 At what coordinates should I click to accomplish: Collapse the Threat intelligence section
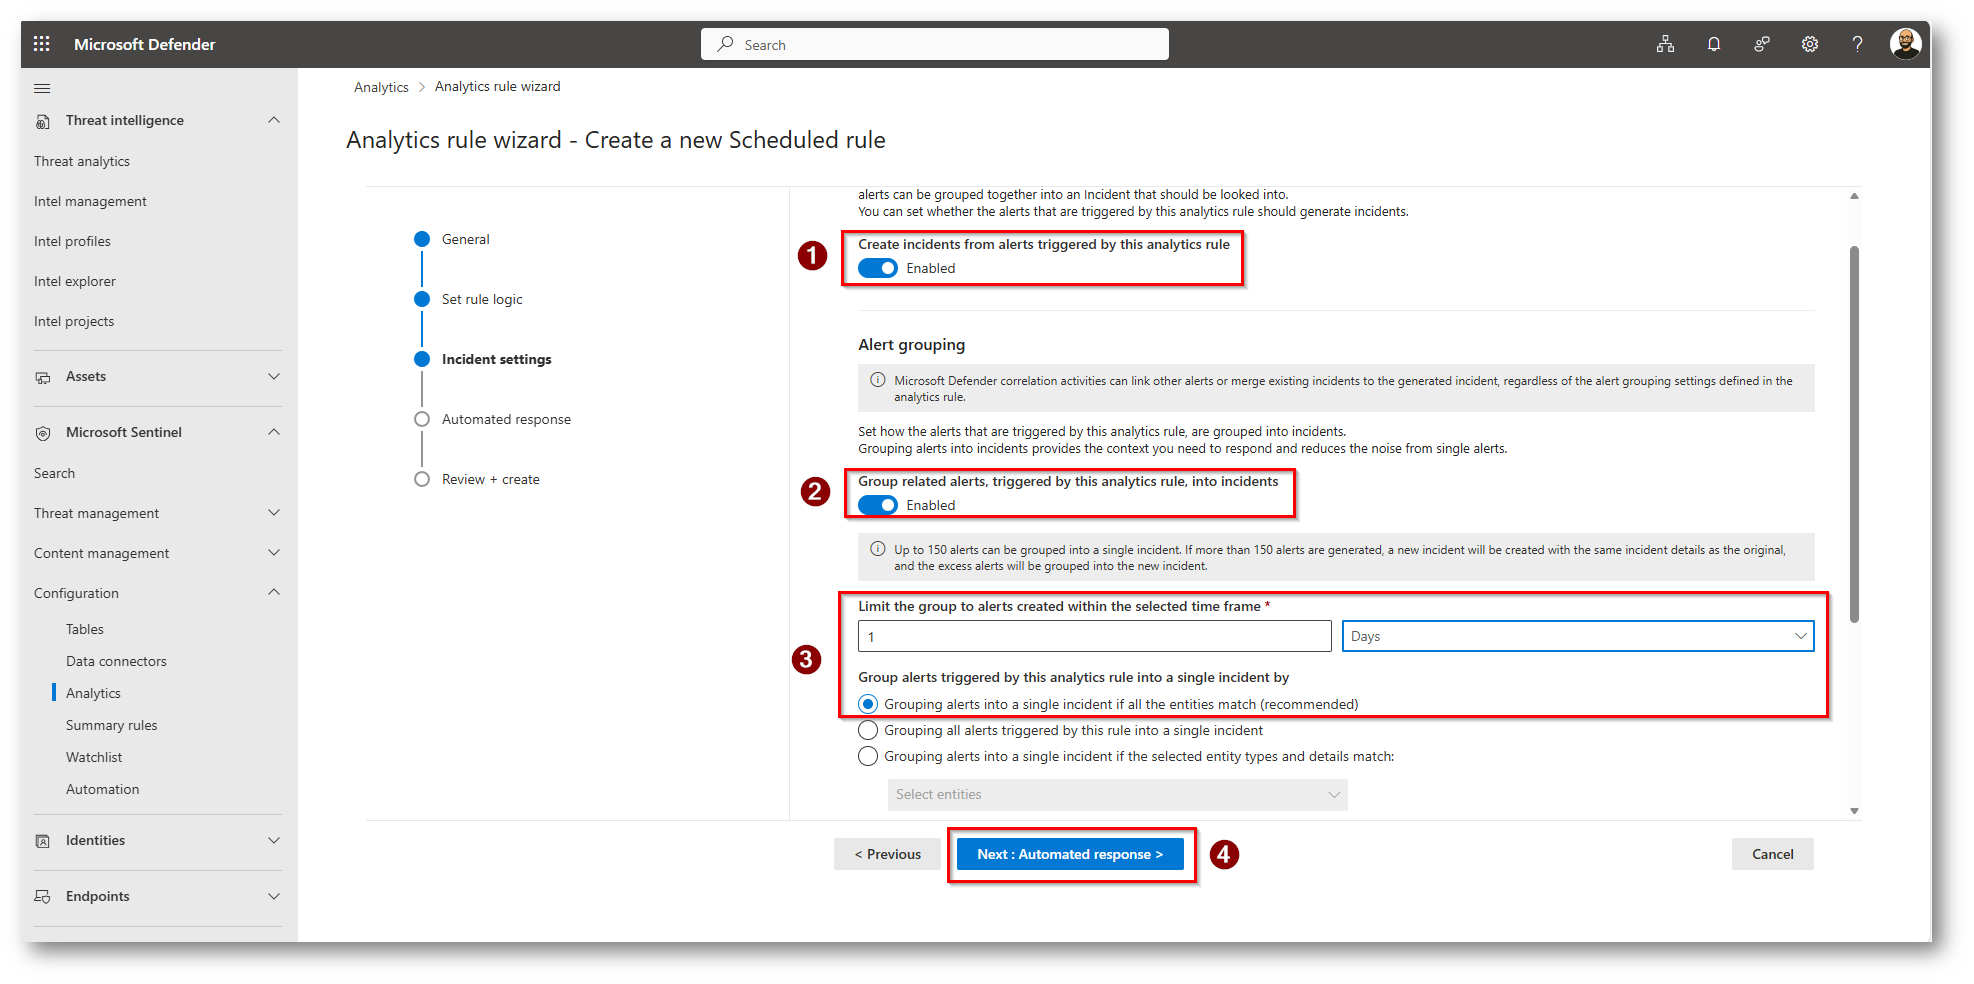coord(274,120)
